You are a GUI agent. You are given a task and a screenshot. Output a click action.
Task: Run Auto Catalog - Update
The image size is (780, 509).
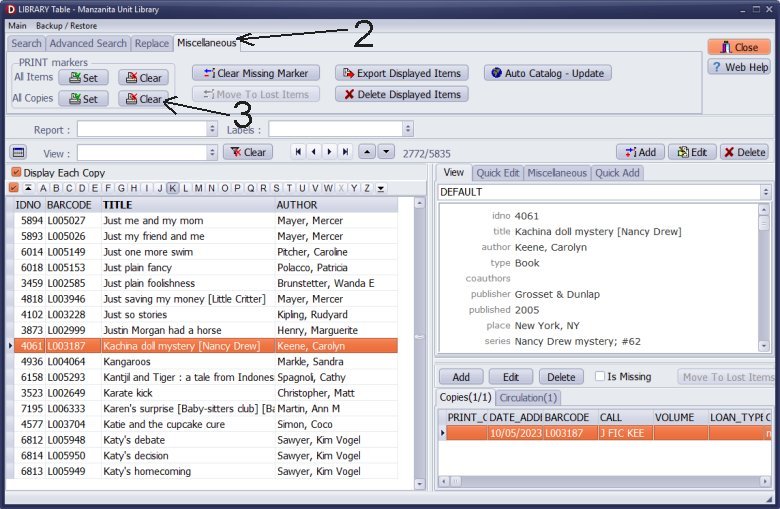(547, 73)
